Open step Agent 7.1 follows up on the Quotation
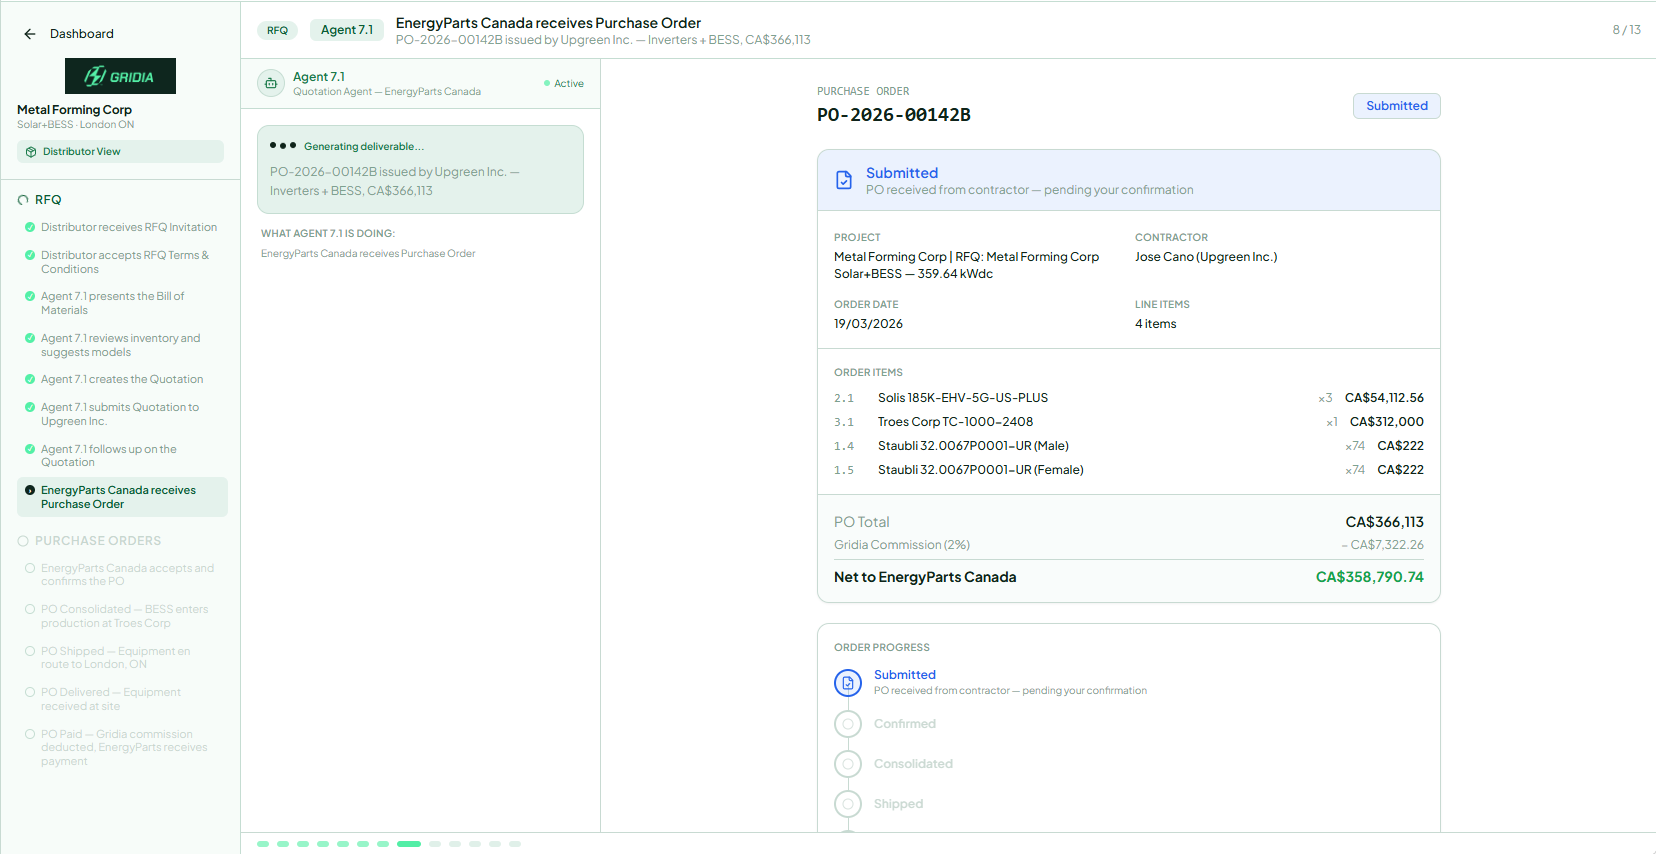The height and width of the screenshot is (854, 1656). 122,456
